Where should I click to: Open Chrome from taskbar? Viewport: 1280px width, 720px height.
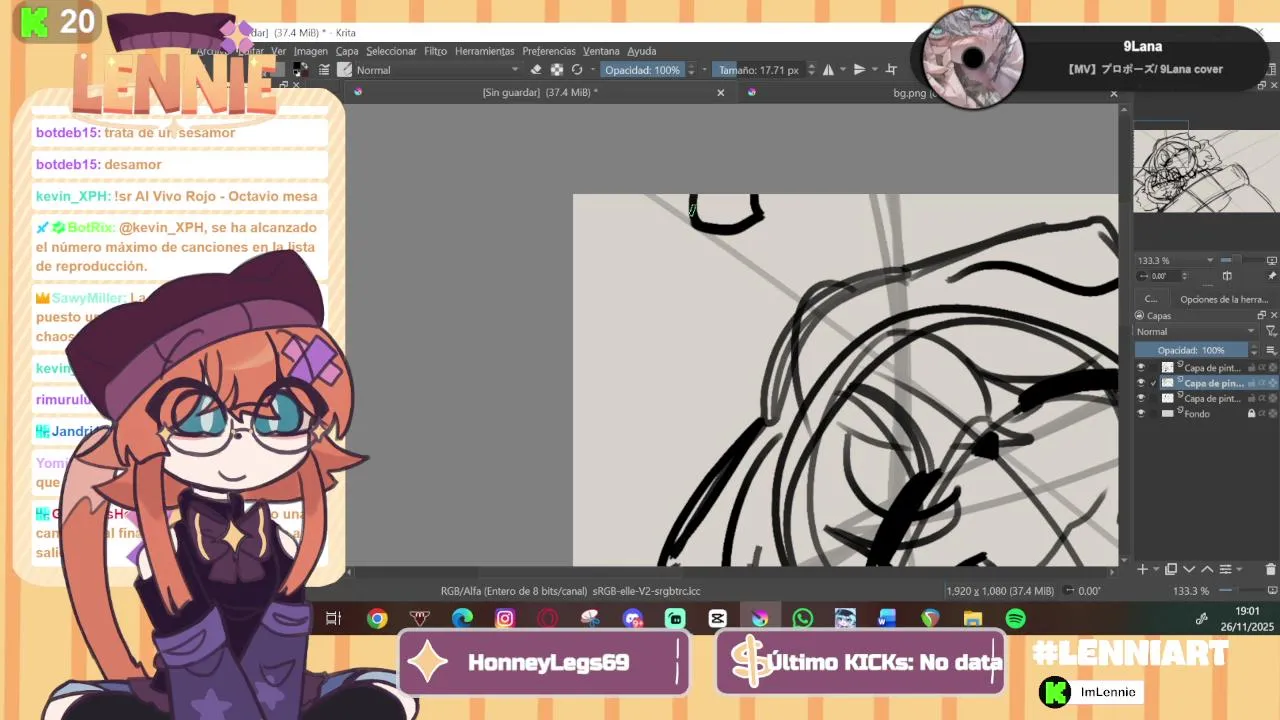[377, 619]
